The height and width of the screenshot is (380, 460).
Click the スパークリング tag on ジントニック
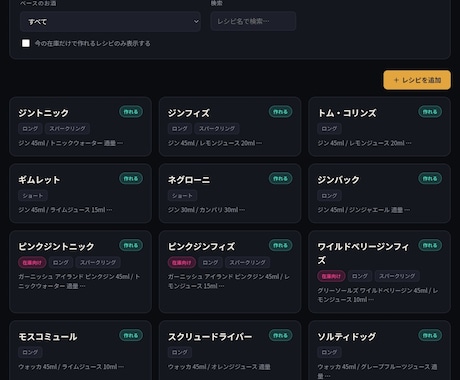[x=67, y=129]
